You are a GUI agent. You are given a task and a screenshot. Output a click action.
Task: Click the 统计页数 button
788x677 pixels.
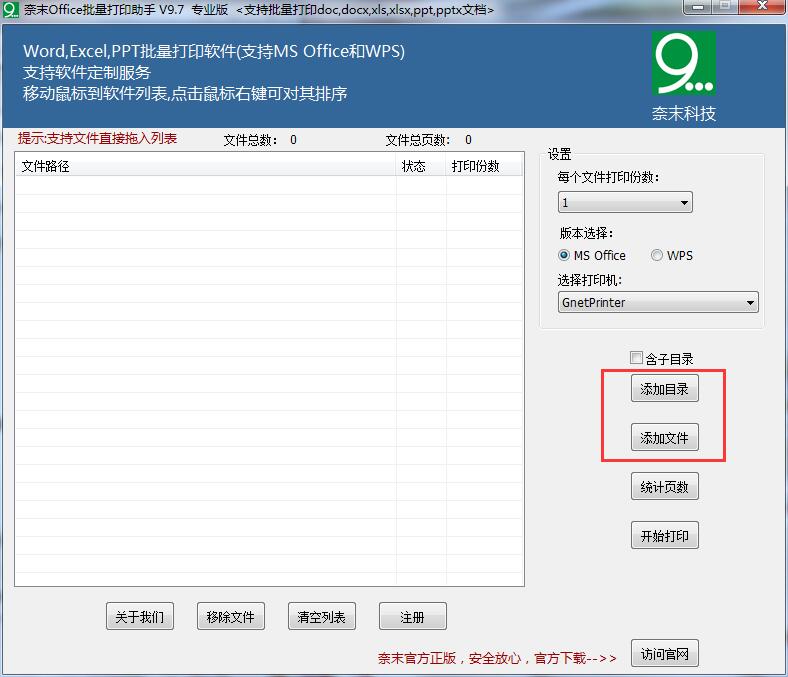point(664,487)
